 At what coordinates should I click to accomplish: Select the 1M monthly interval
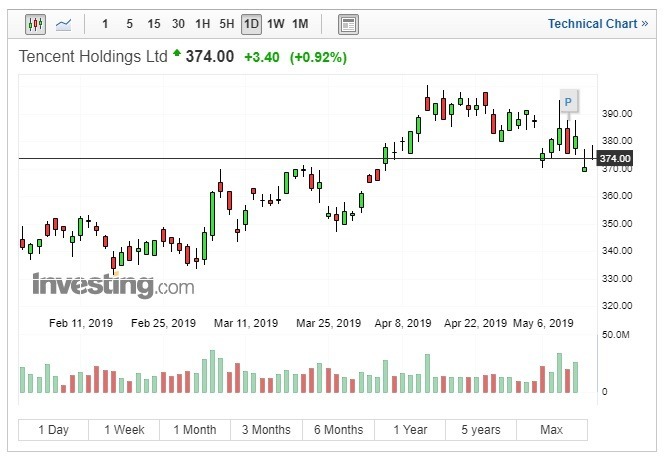point(300,24)
